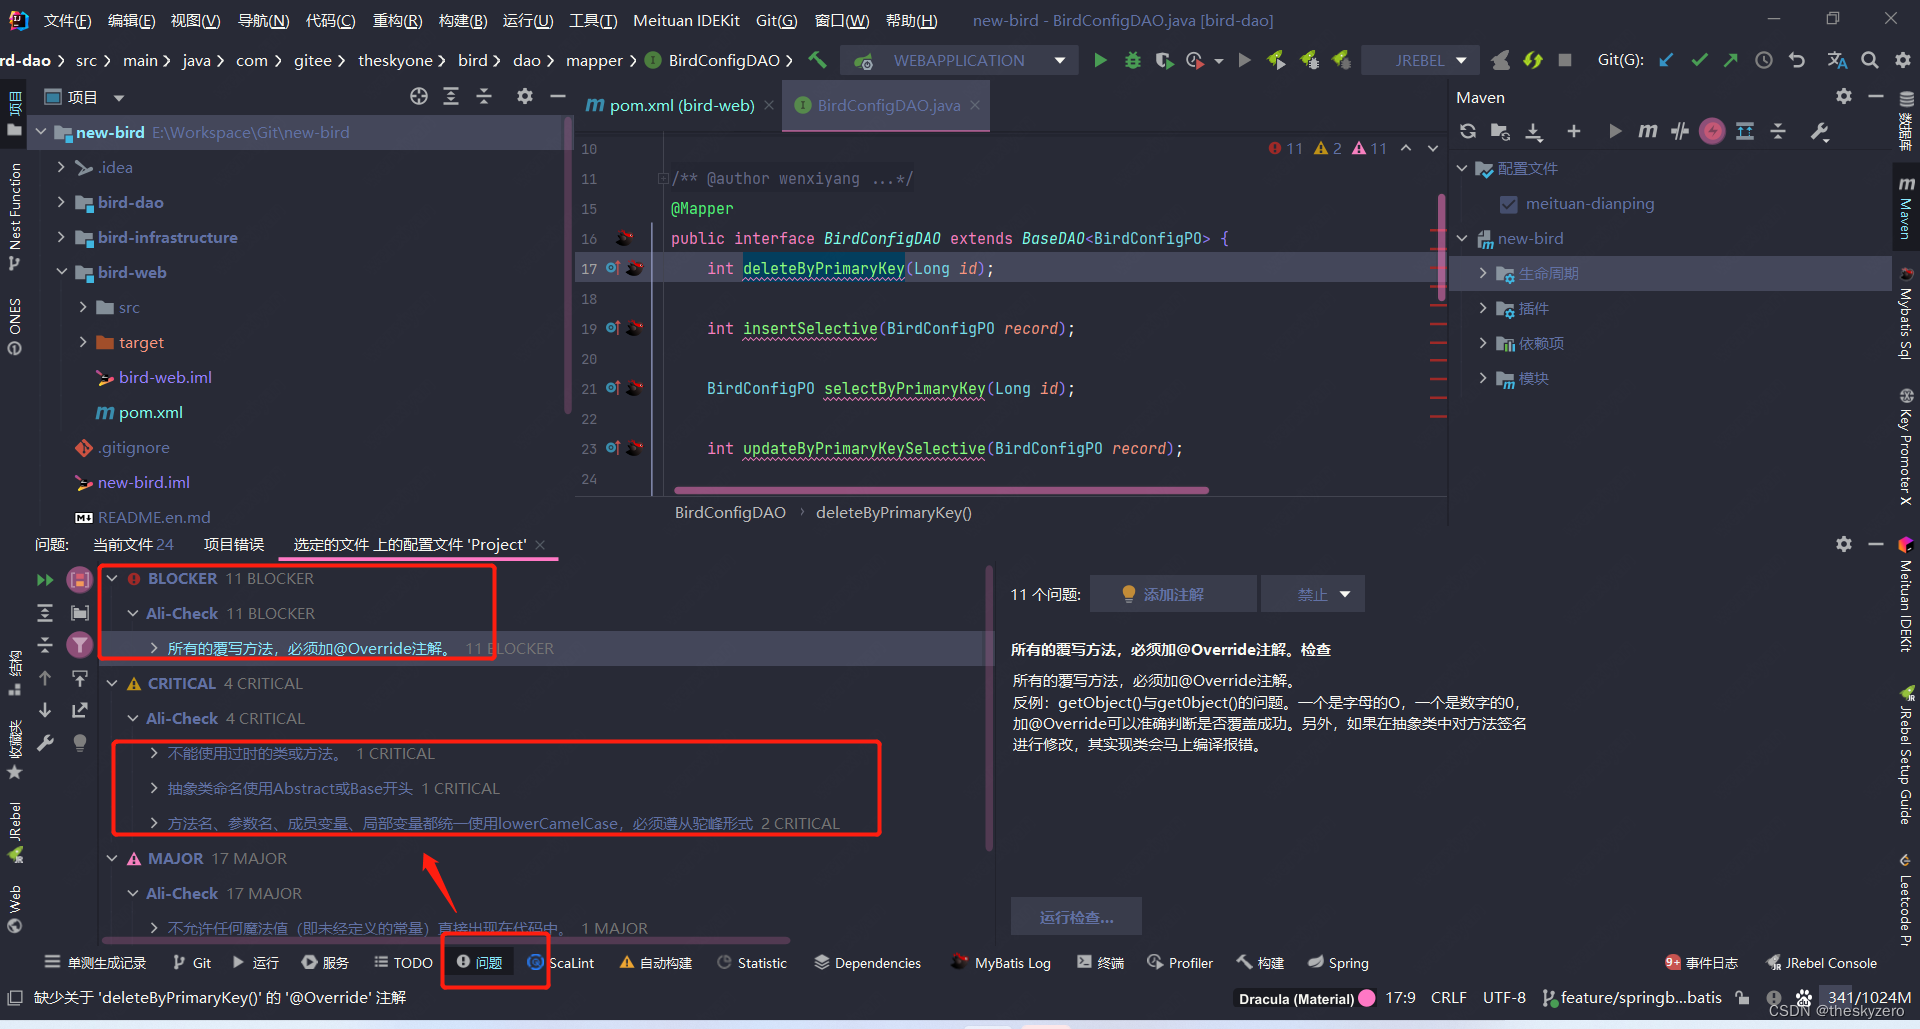The width and height of the screenshot is (1920, 1029).
Task: Open 项目 view dropdown arrow
Action: click(x=119, y=98)
